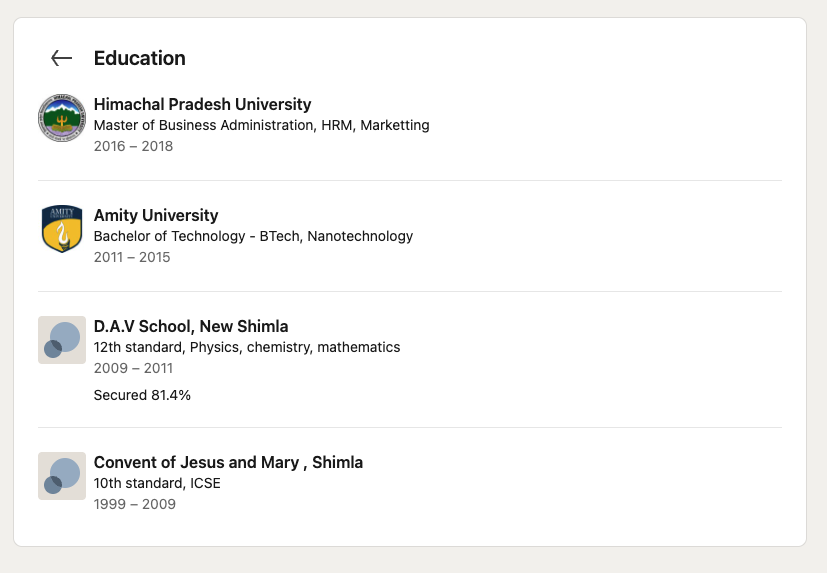The height and width of the screenshot is (573, 827).
Task: Open the Himachal Pradesh University logo
Action: pyautogui.click(x=62, y=118)
